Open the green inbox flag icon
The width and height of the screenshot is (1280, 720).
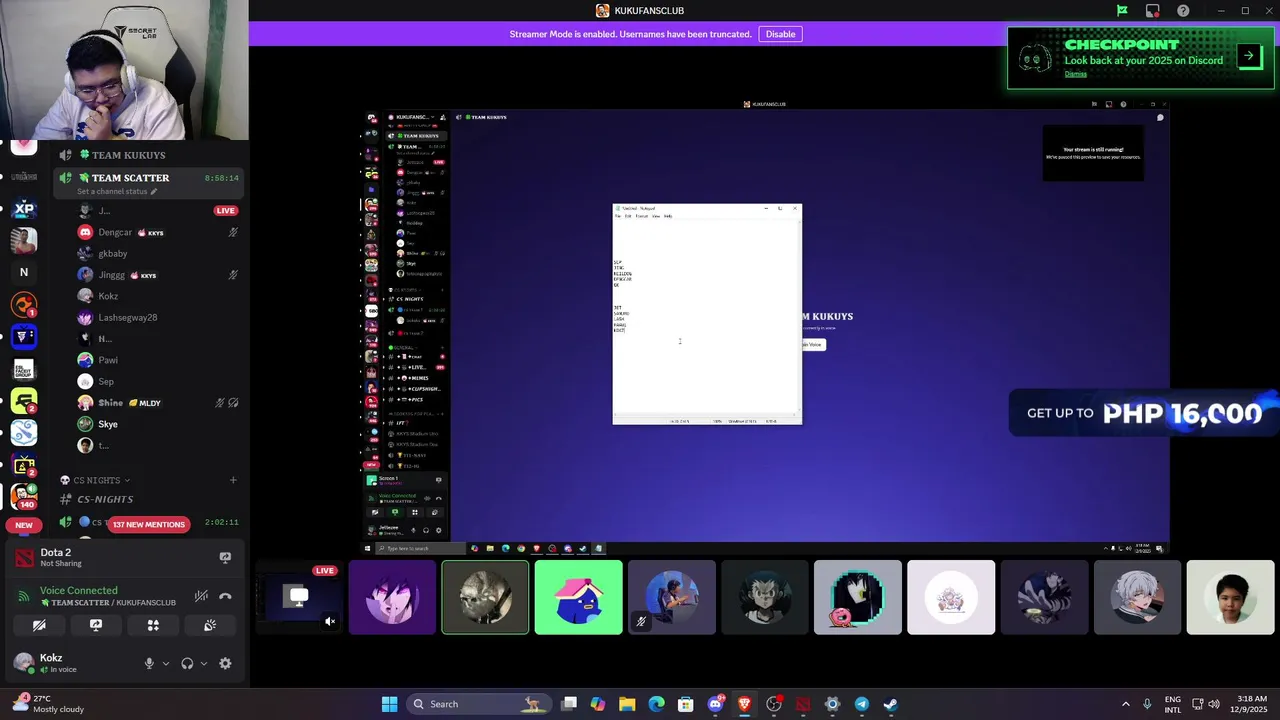pos(1122,11)
